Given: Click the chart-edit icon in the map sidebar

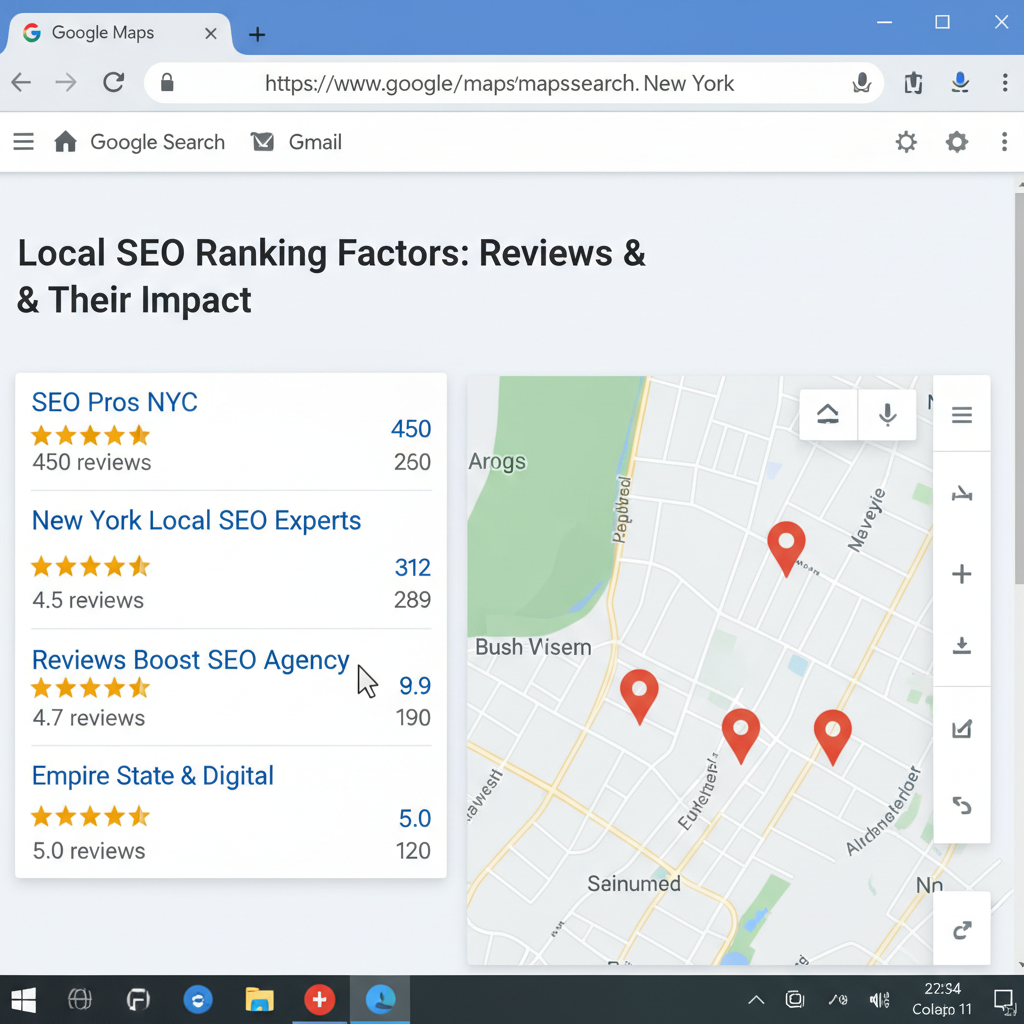Looking at the screenshot, I should pyautogui.click(x=961, y=728).
